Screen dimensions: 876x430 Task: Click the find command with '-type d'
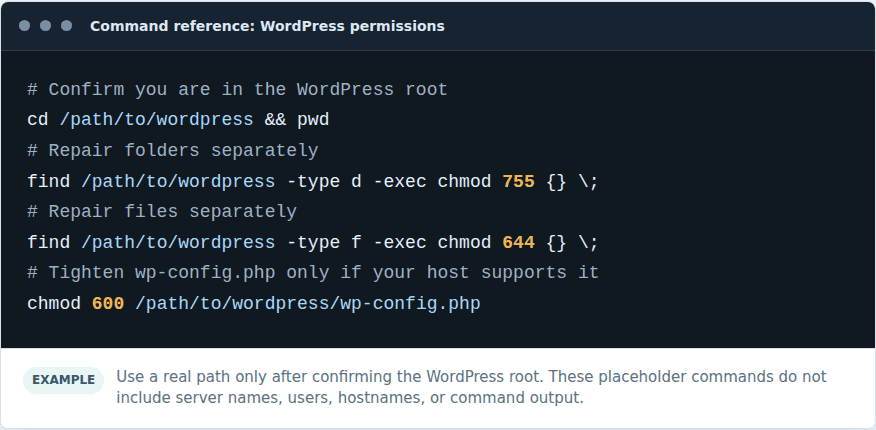313,181
